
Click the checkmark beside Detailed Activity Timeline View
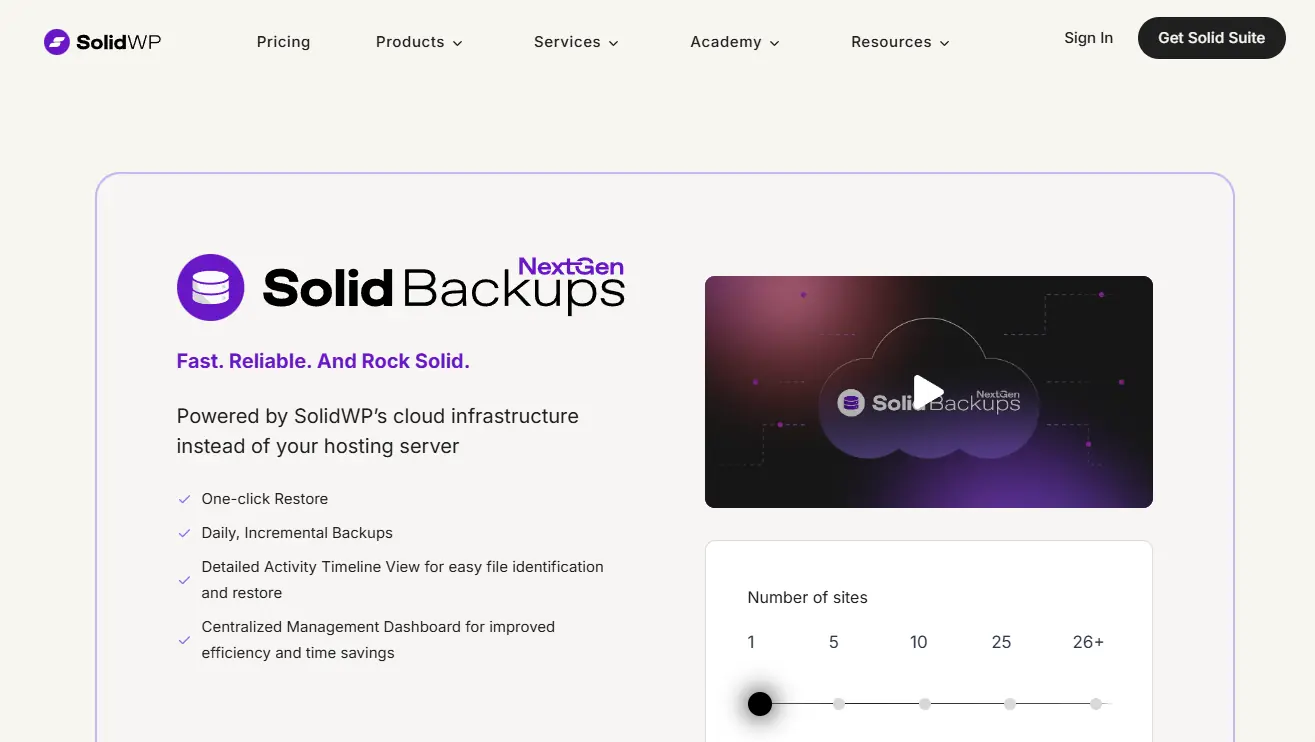coord(184,580)
